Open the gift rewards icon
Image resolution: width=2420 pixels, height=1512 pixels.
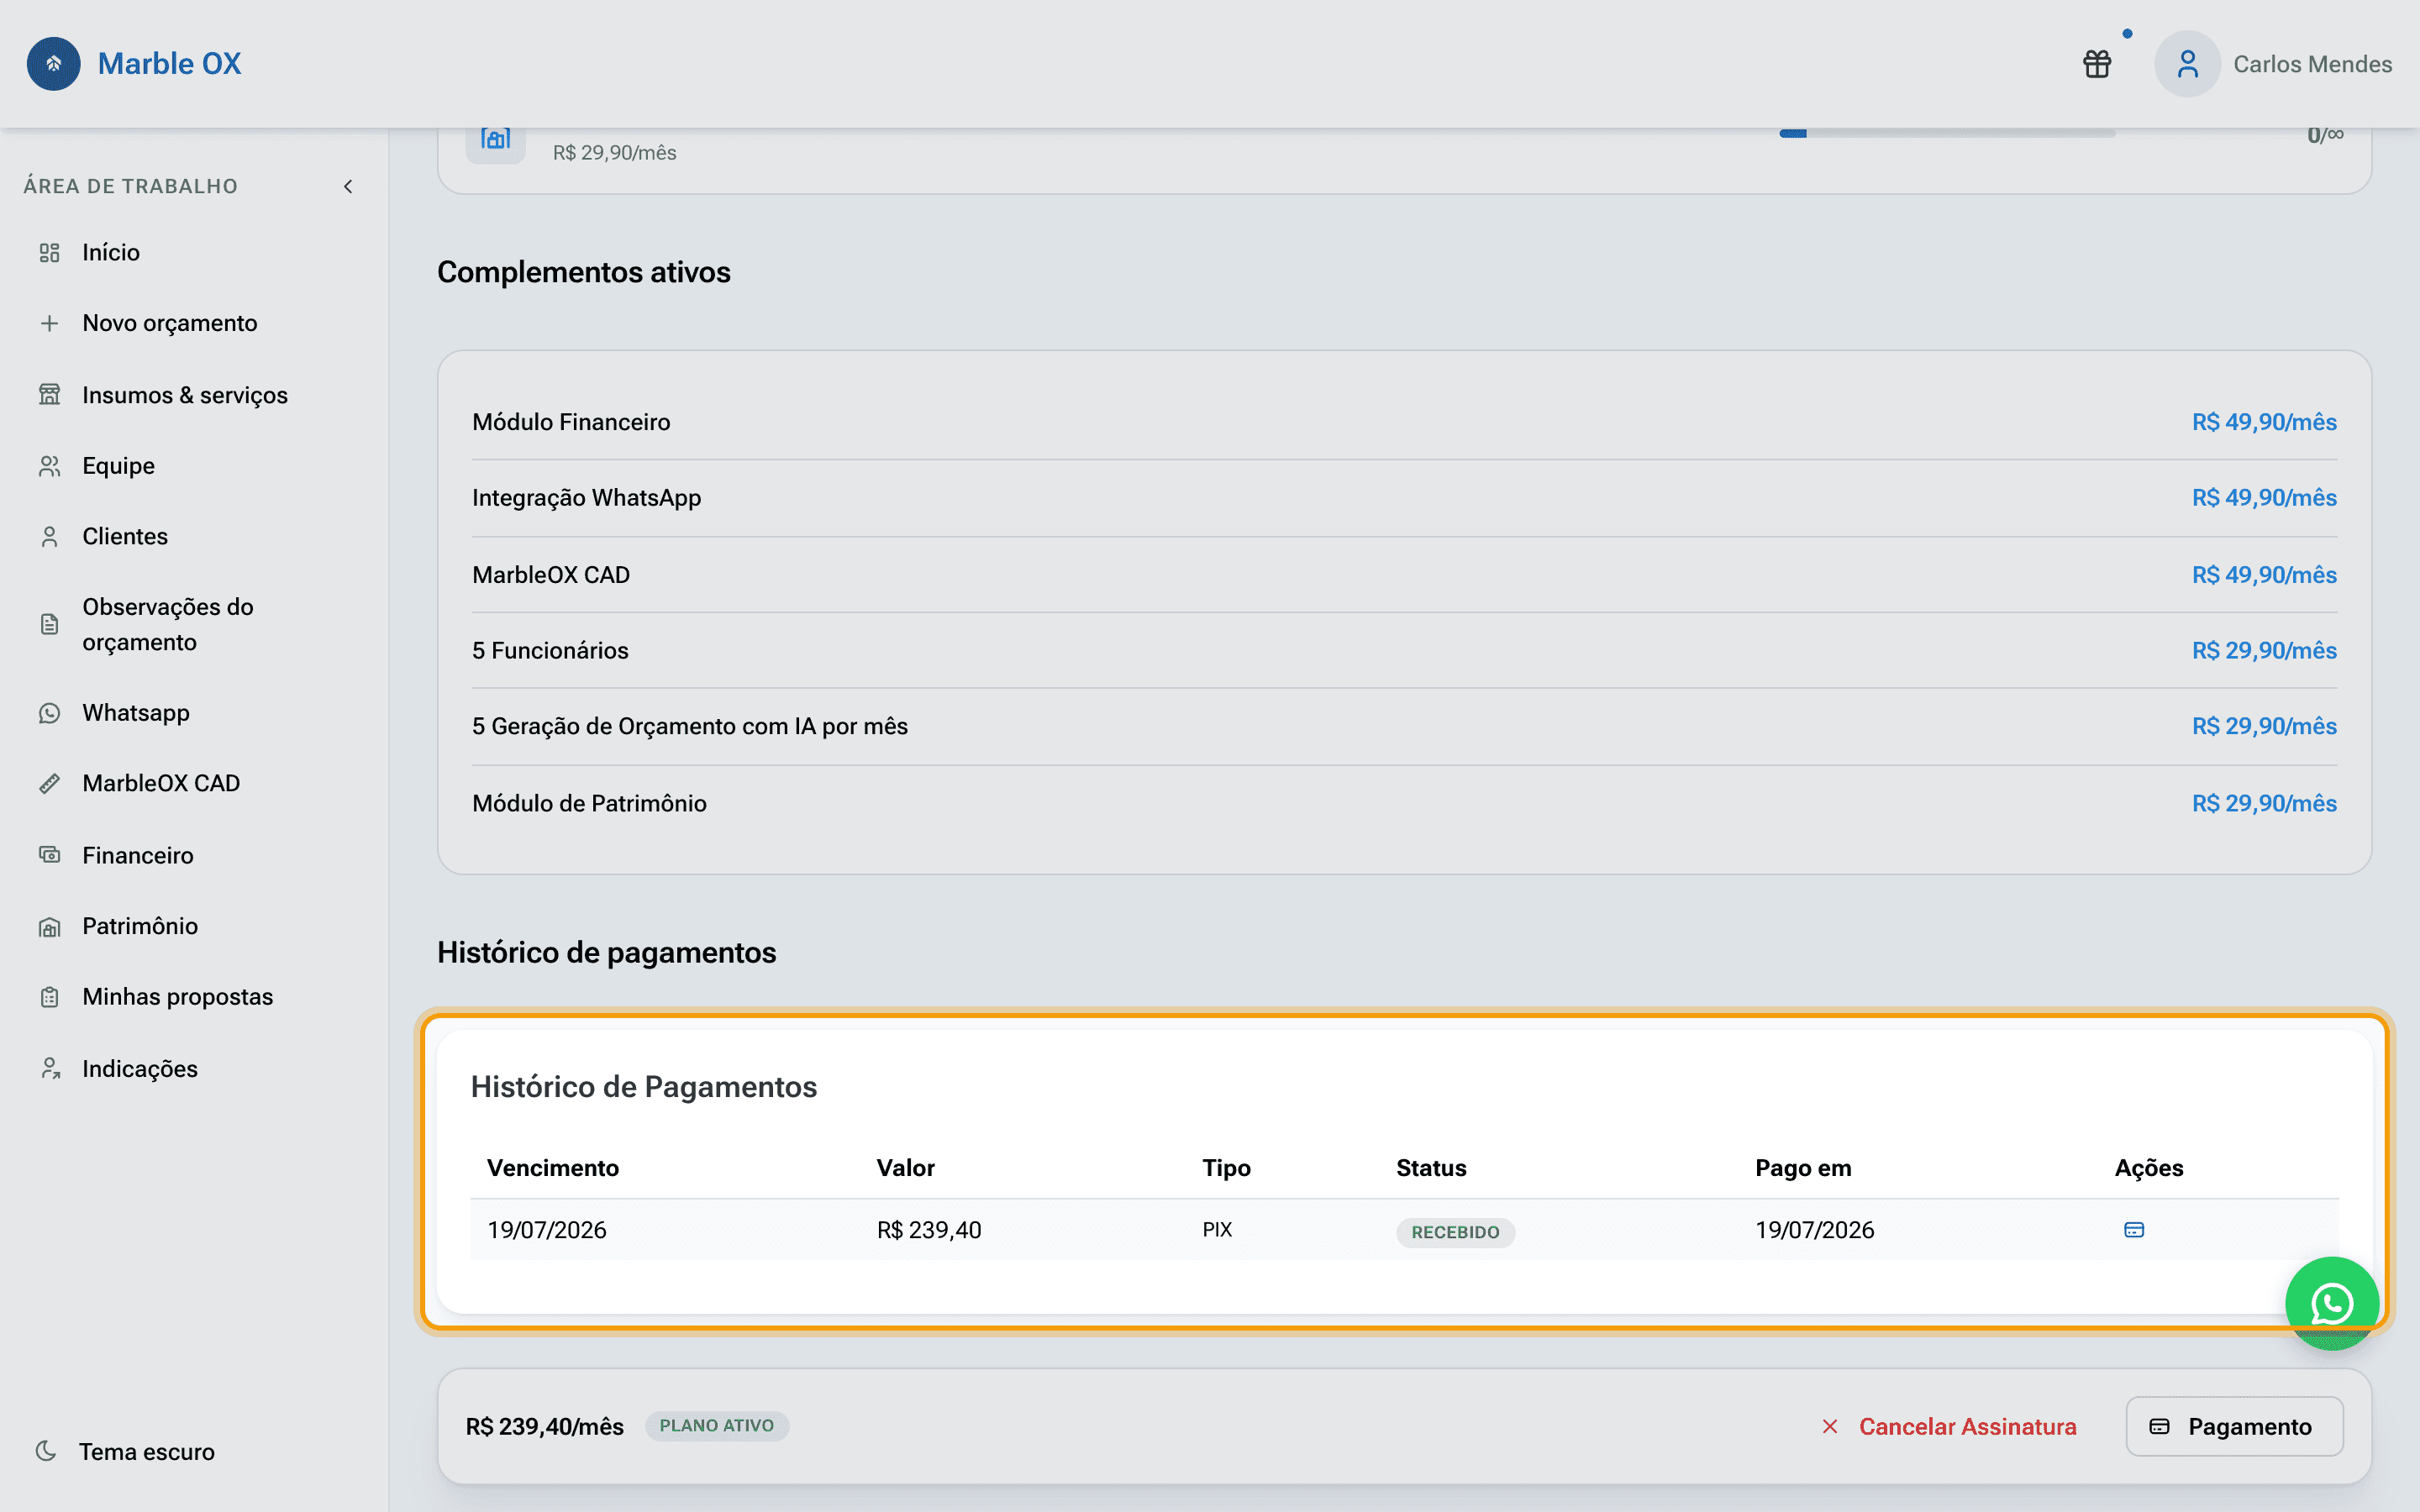click(x=2097, y=64)
